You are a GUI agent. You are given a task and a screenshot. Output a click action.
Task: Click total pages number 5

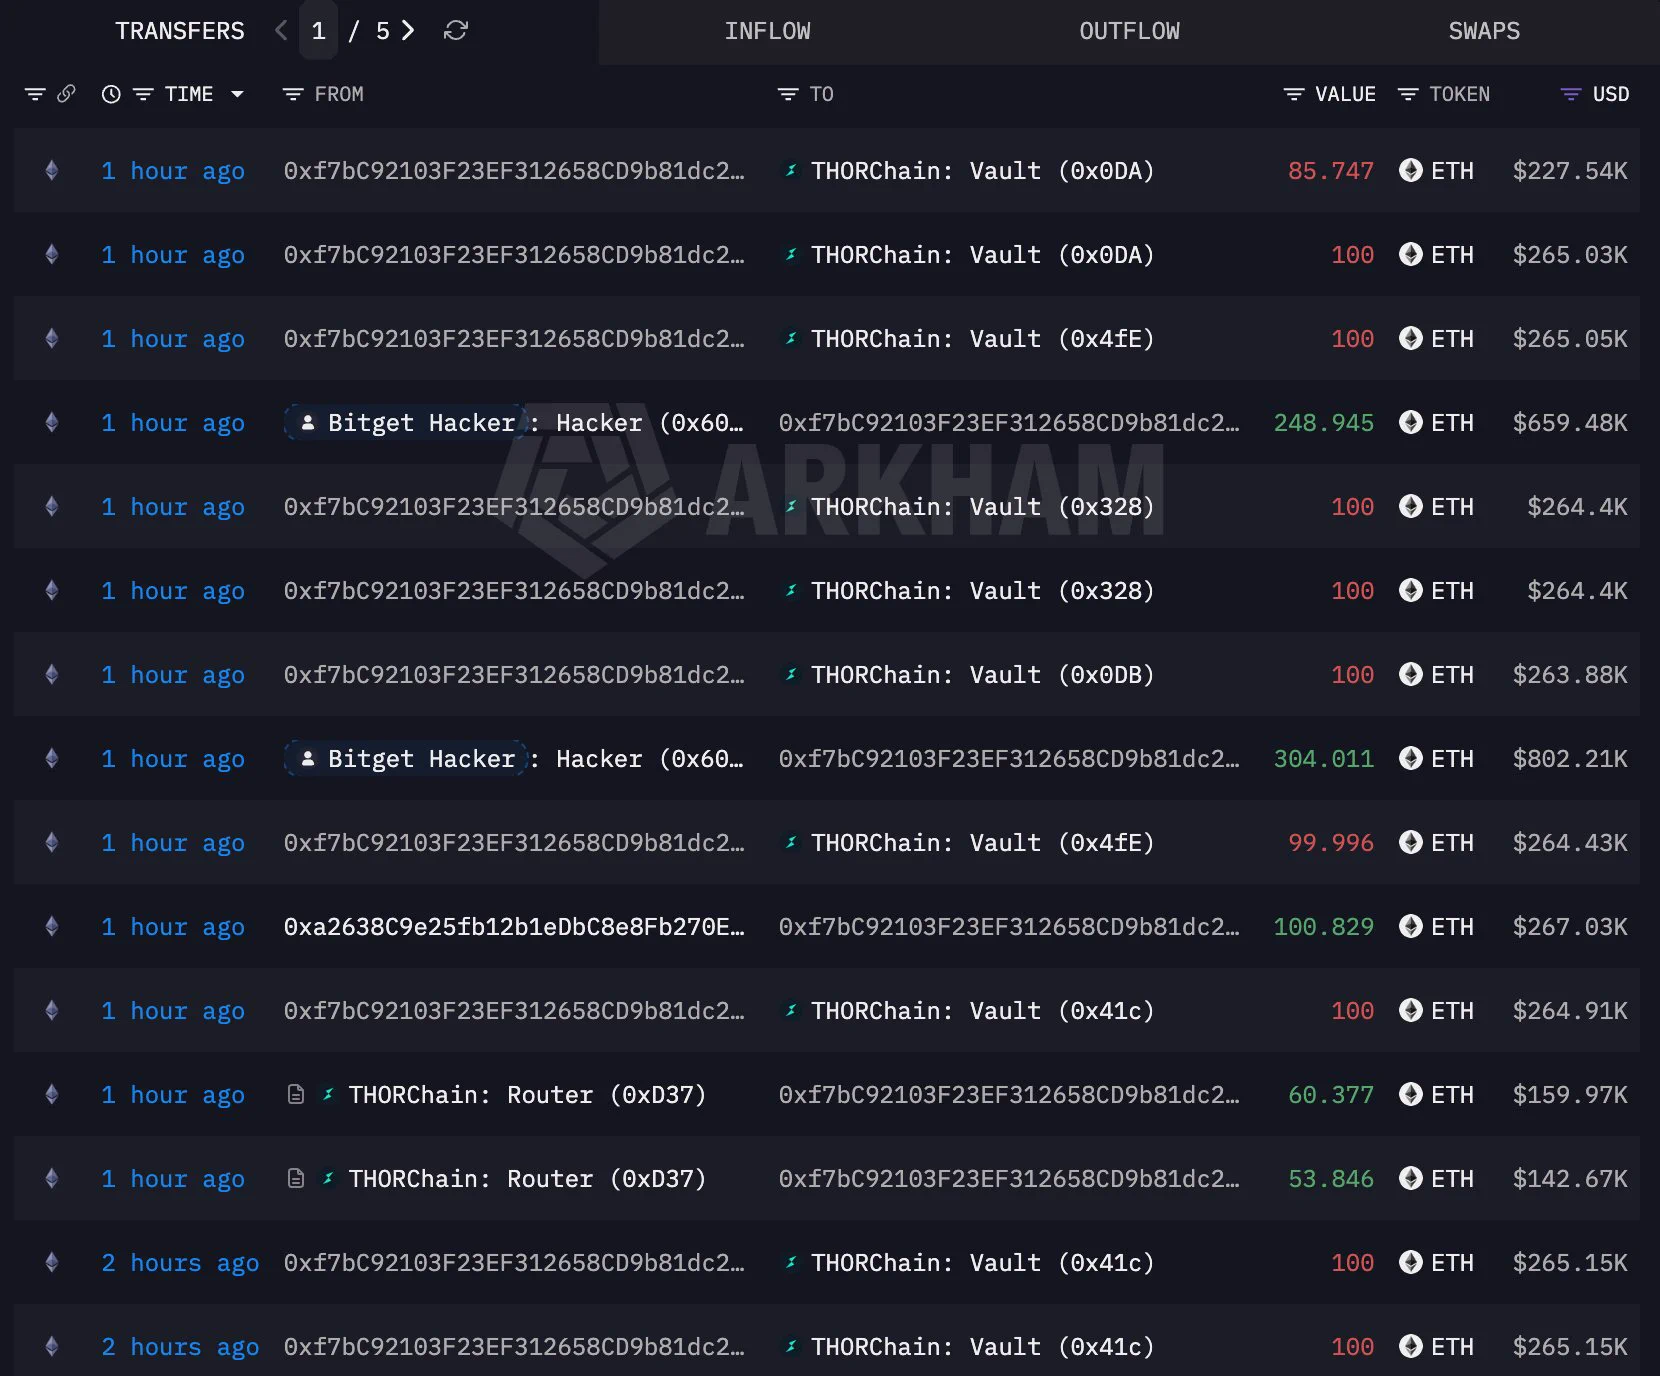(x=383, y=31)
